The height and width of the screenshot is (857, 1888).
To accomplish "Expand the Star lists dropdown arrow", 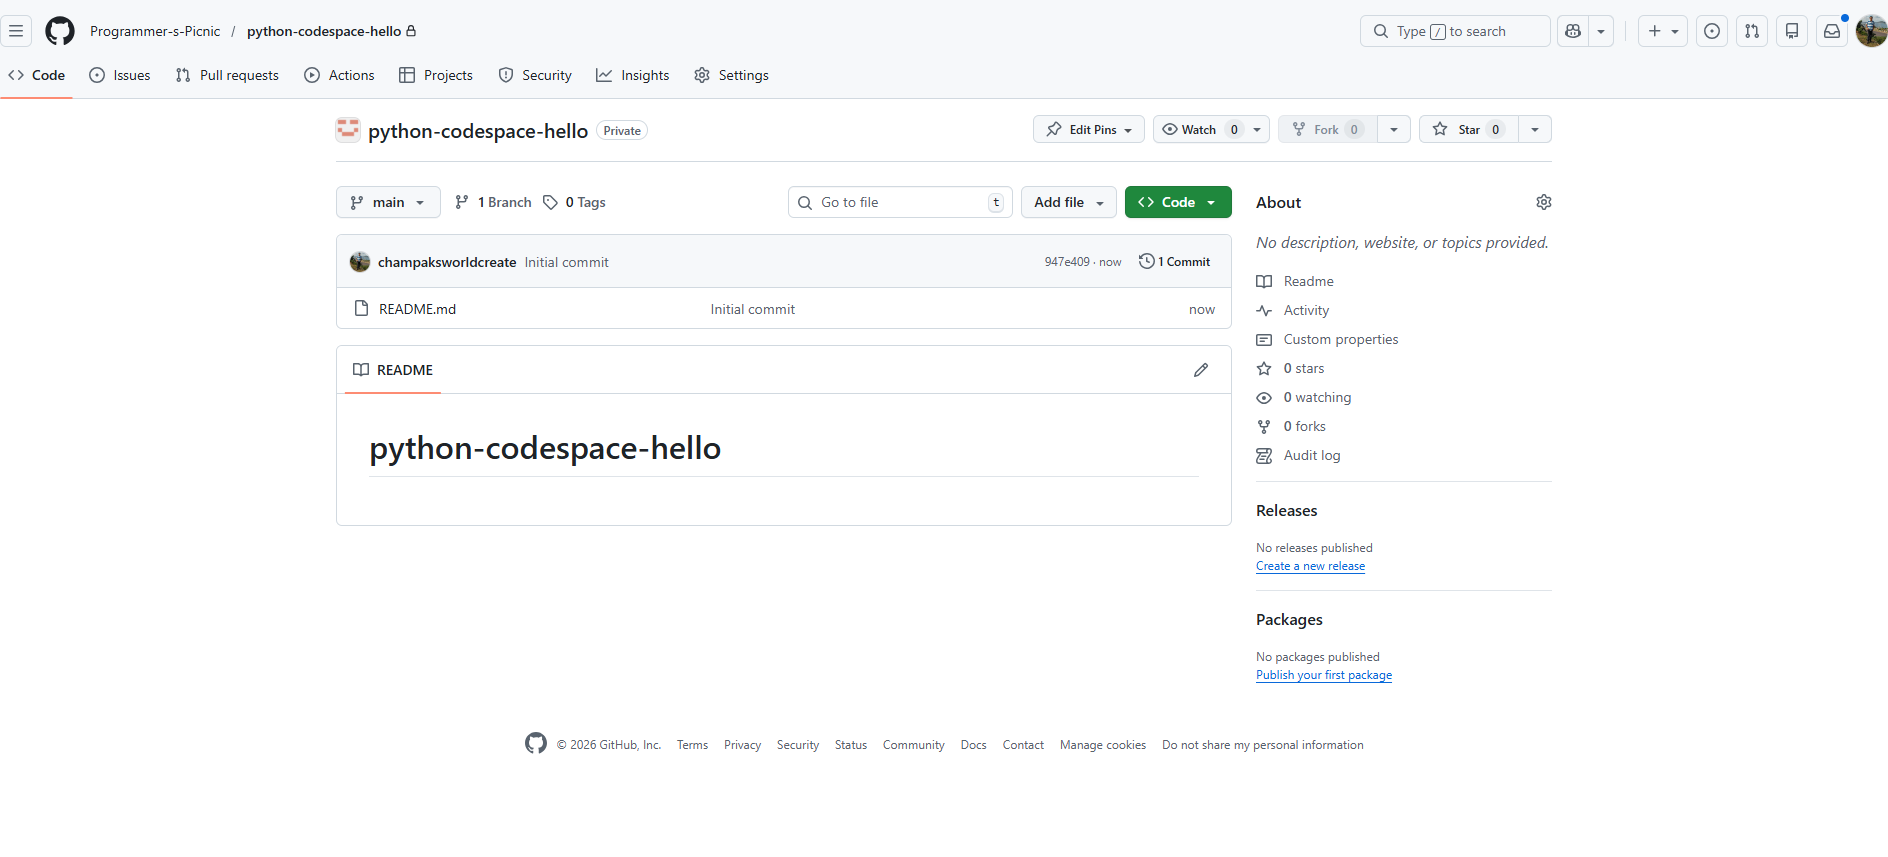I will [1535, 129].
